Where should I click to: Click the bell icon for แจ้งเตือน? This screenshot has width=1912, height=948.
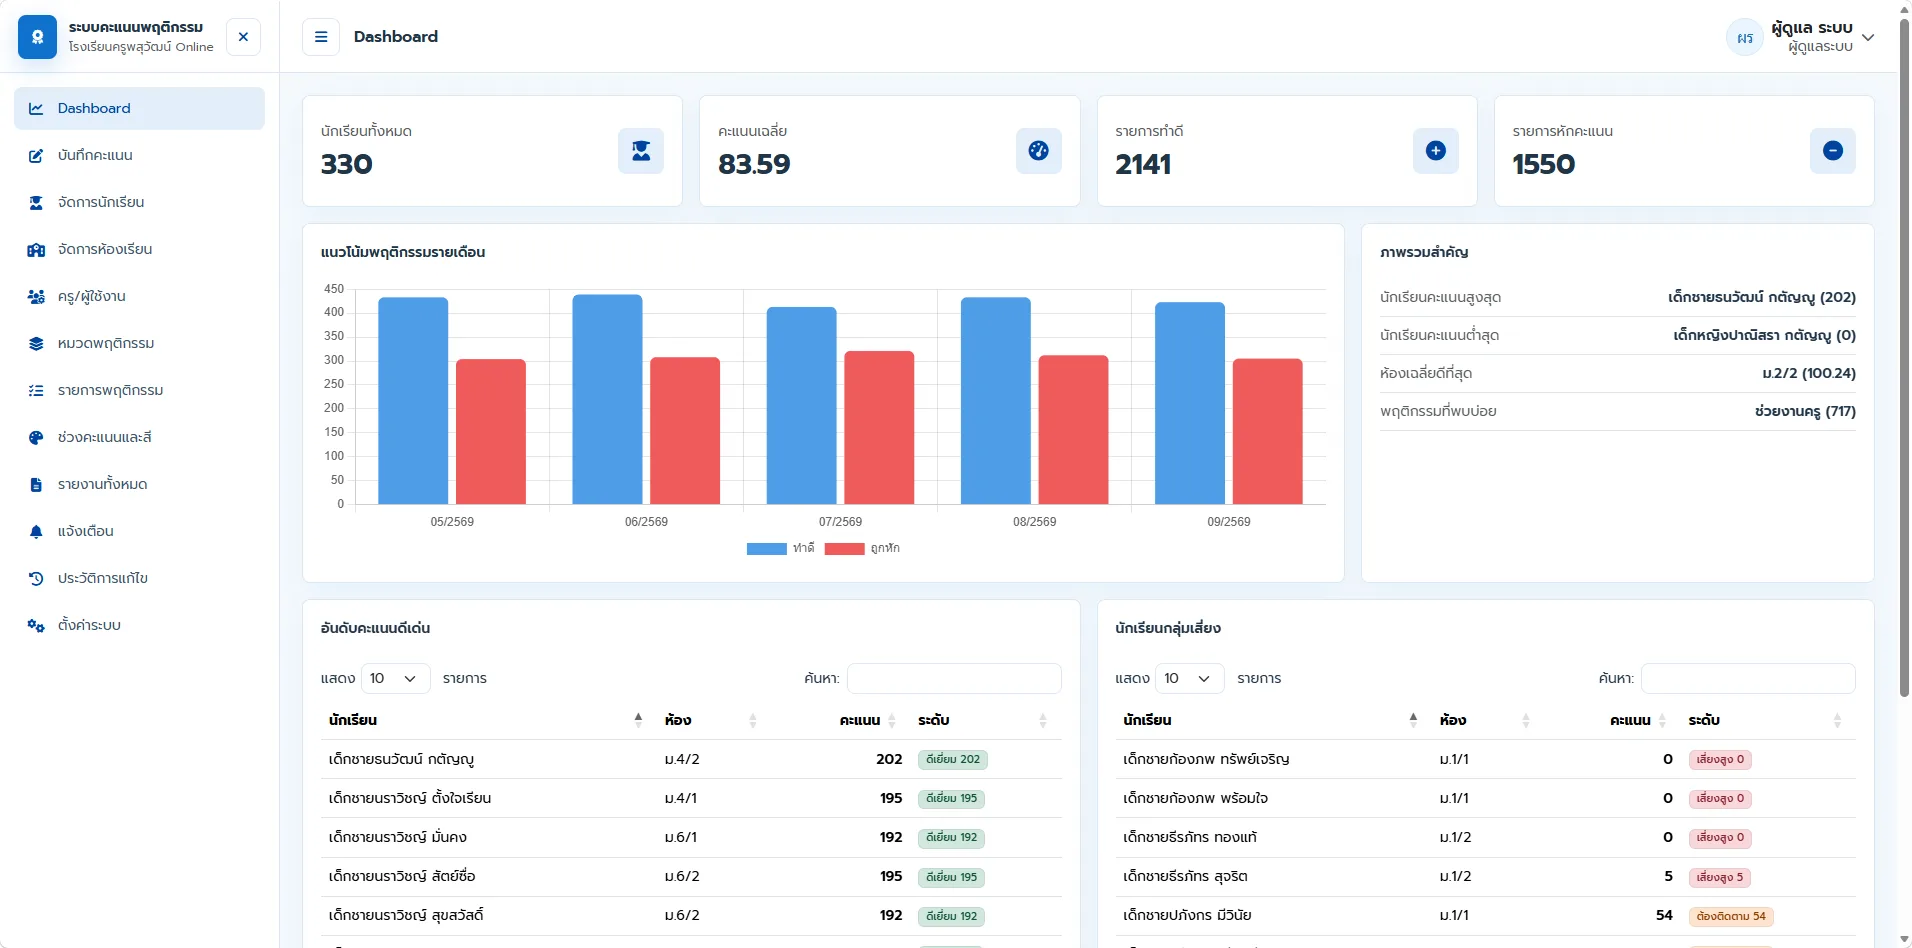[x=36, y=531]
